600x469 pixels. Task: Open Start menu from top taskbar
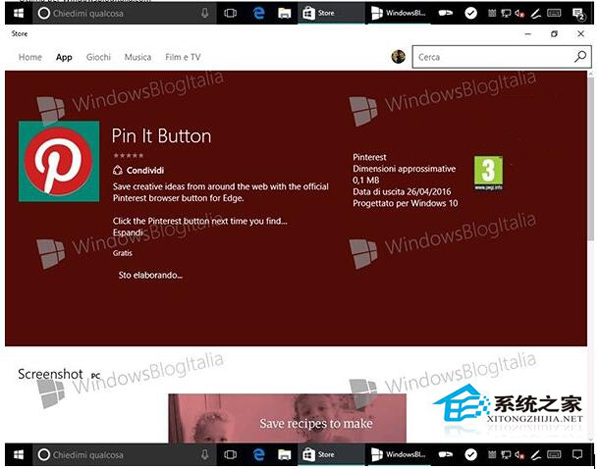tap(18, 13)
